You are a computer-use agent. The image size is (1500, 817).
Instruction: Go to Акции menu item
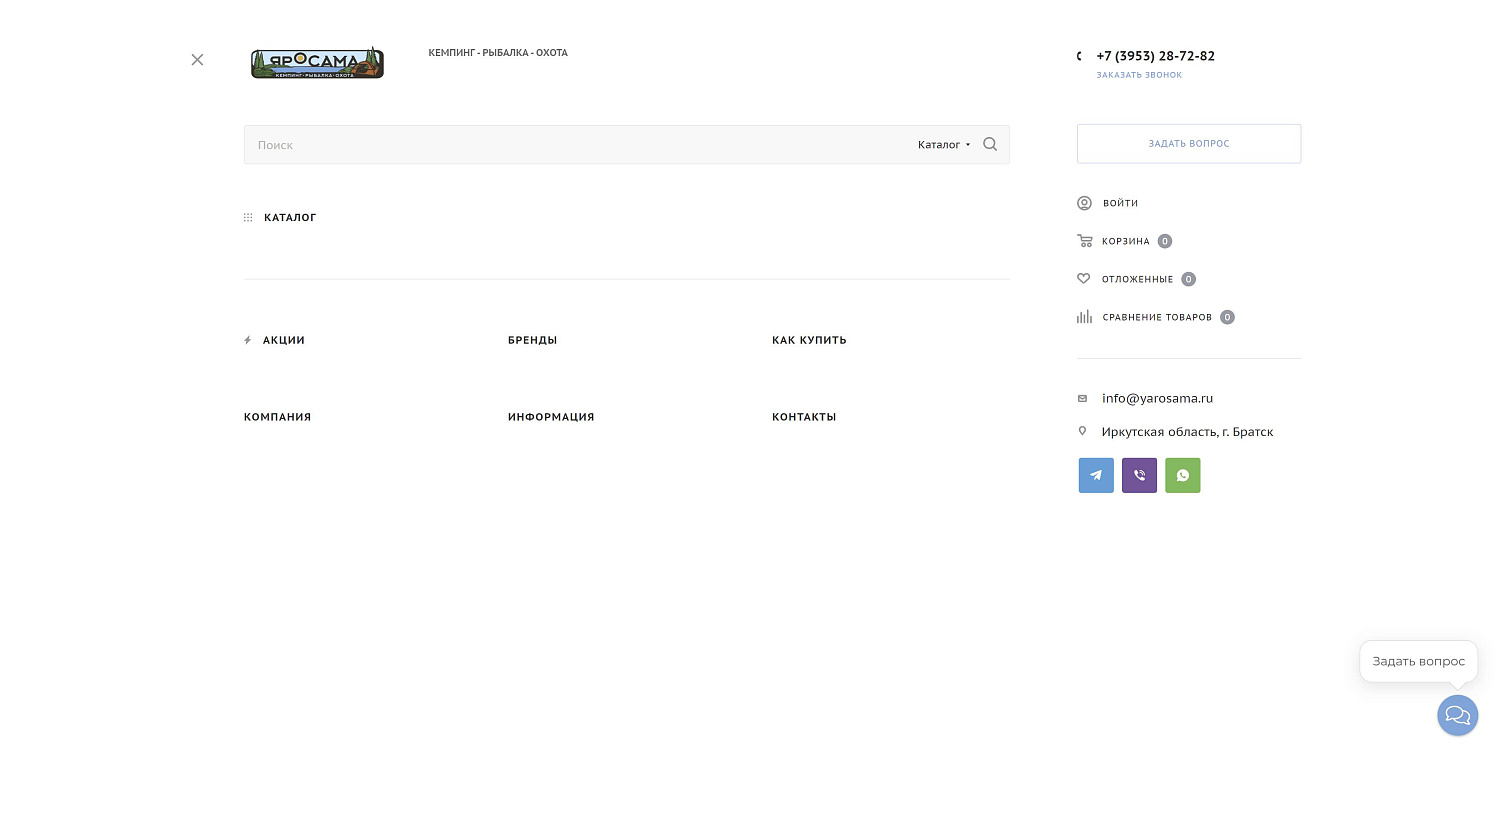coord(283,340)
